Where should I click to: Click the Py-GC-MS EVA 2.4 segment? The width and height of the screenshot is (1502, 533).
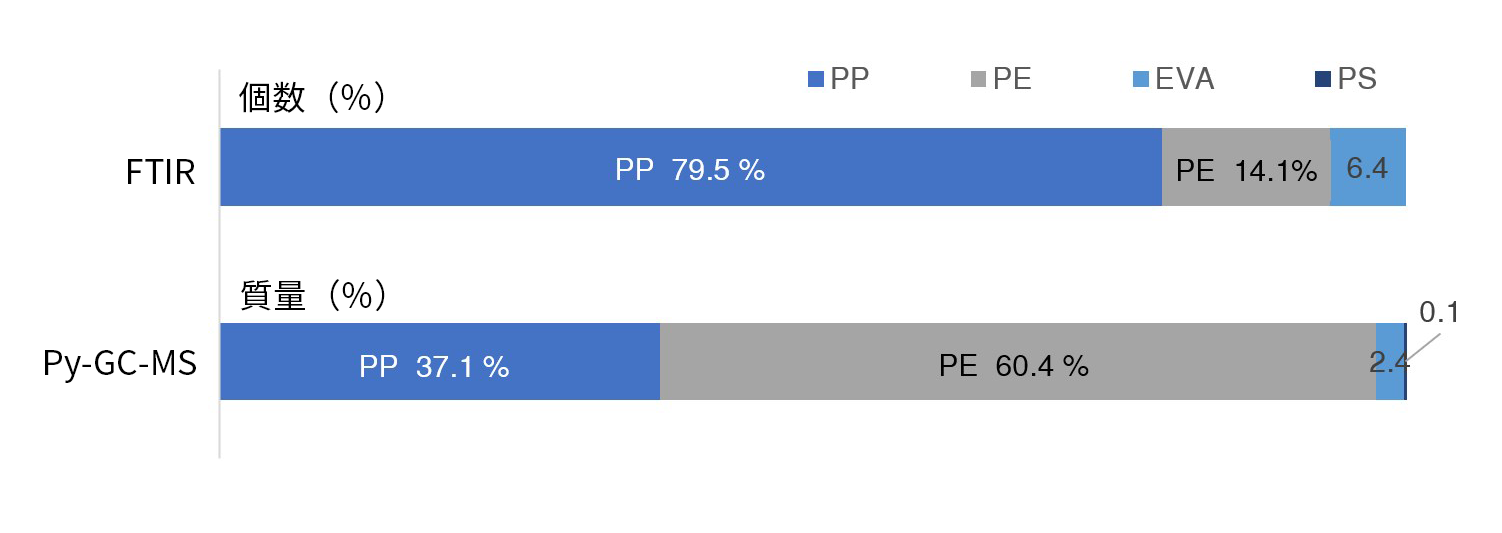(1390, 361)
